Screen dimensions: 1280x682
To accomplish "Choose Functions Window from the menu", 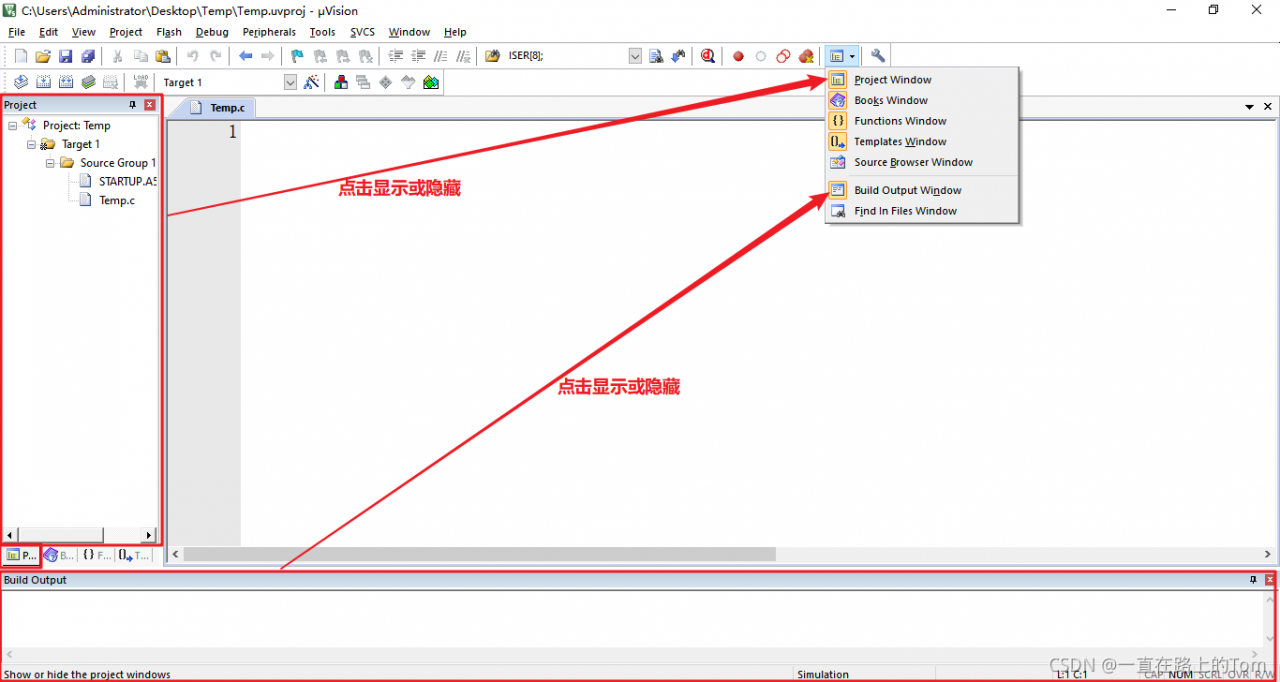I will [921, 121].
